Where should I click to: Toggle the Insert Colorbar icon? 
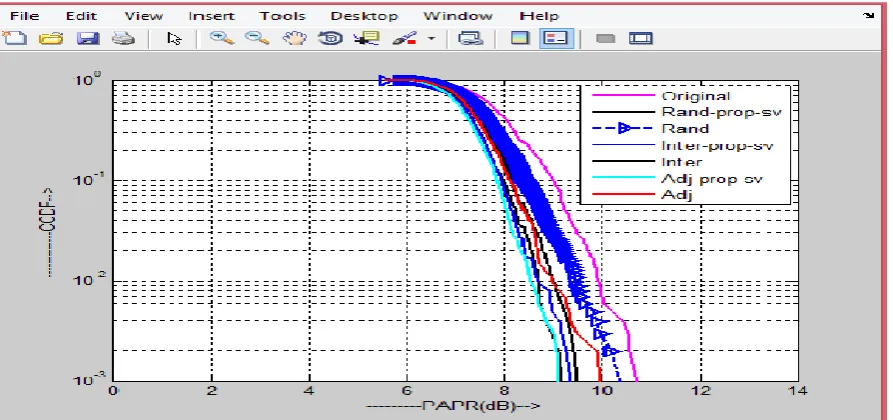point(520,38)
